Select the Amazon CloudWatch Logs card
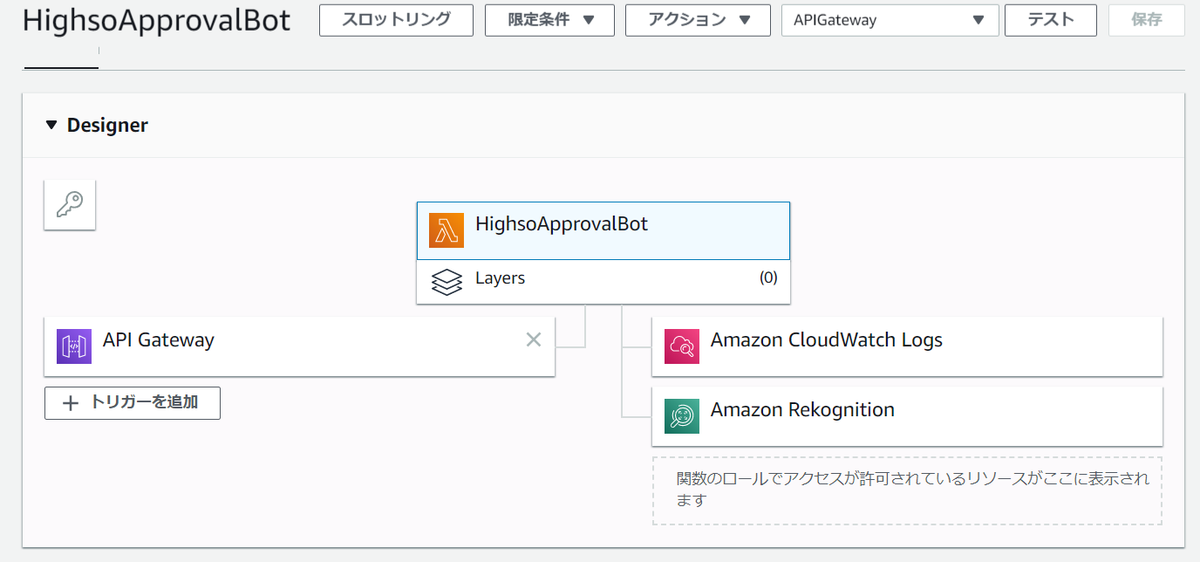The height and width of the screenshot is (562, 1200). tap(907, 346)
